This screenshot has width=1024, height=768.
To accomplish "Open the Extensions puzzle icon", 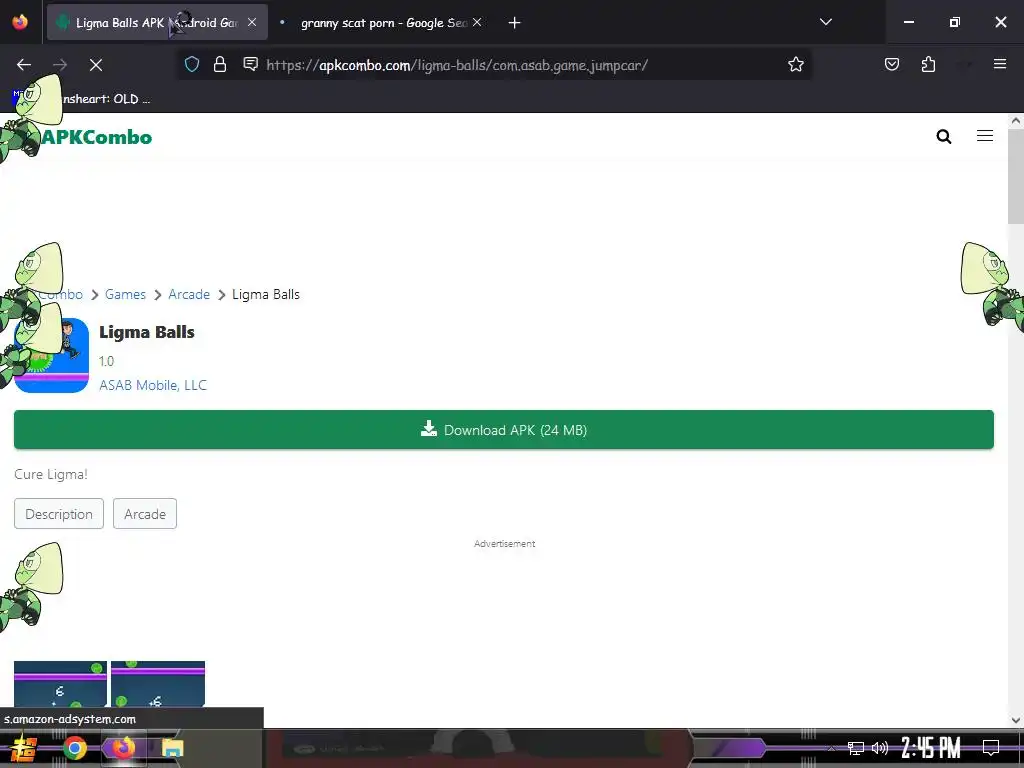I will point(928,64).
